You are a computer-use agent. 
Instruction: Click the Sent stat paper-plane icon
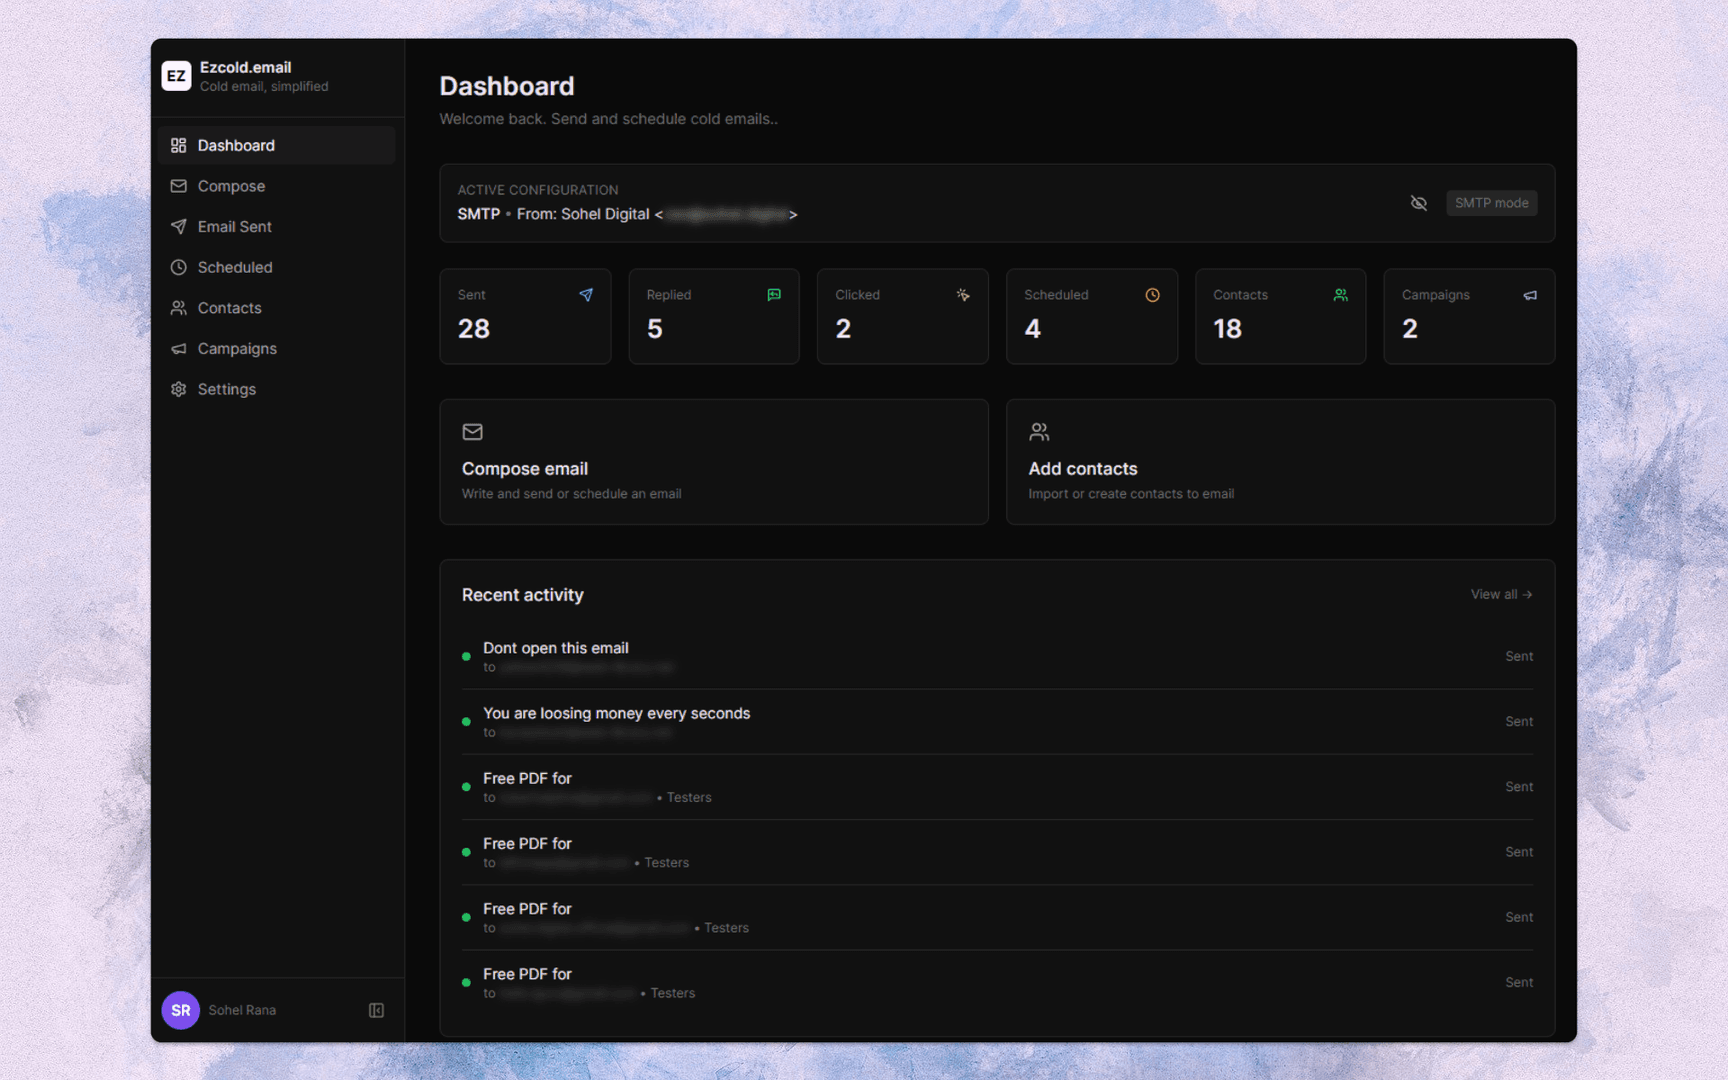pyautogui.click(x=586, y=295)
